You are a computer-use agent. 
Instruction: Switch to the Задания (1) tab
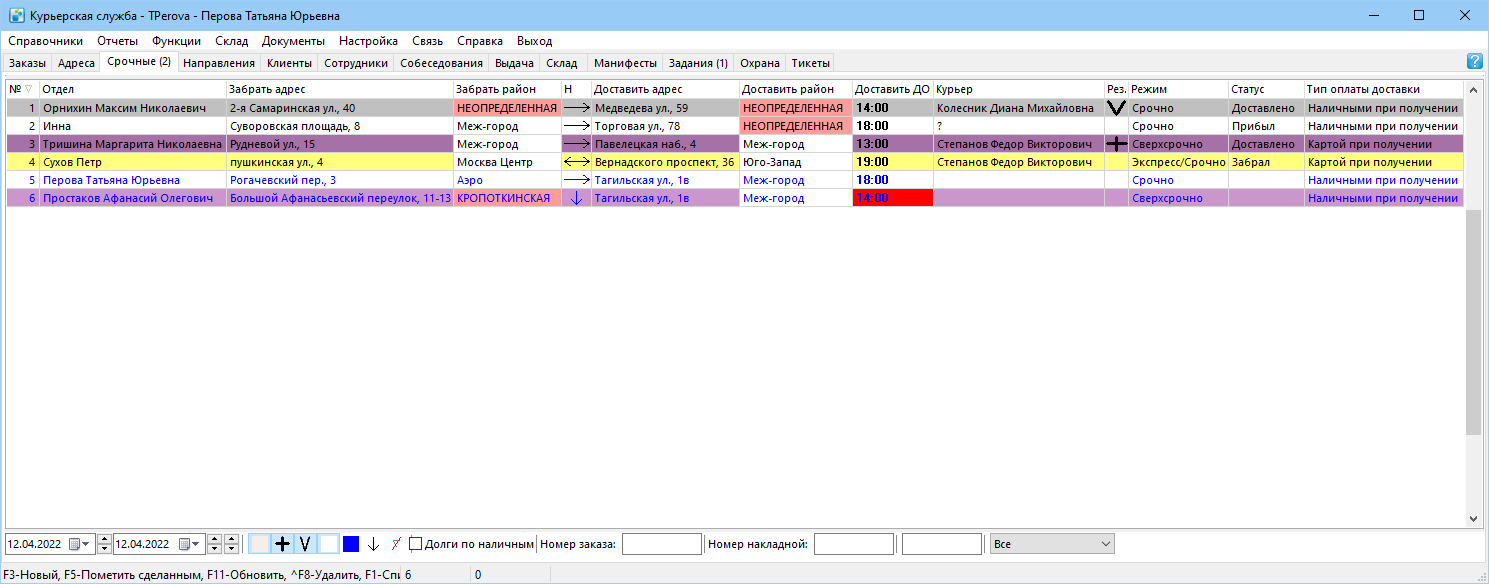pos(697,62)
